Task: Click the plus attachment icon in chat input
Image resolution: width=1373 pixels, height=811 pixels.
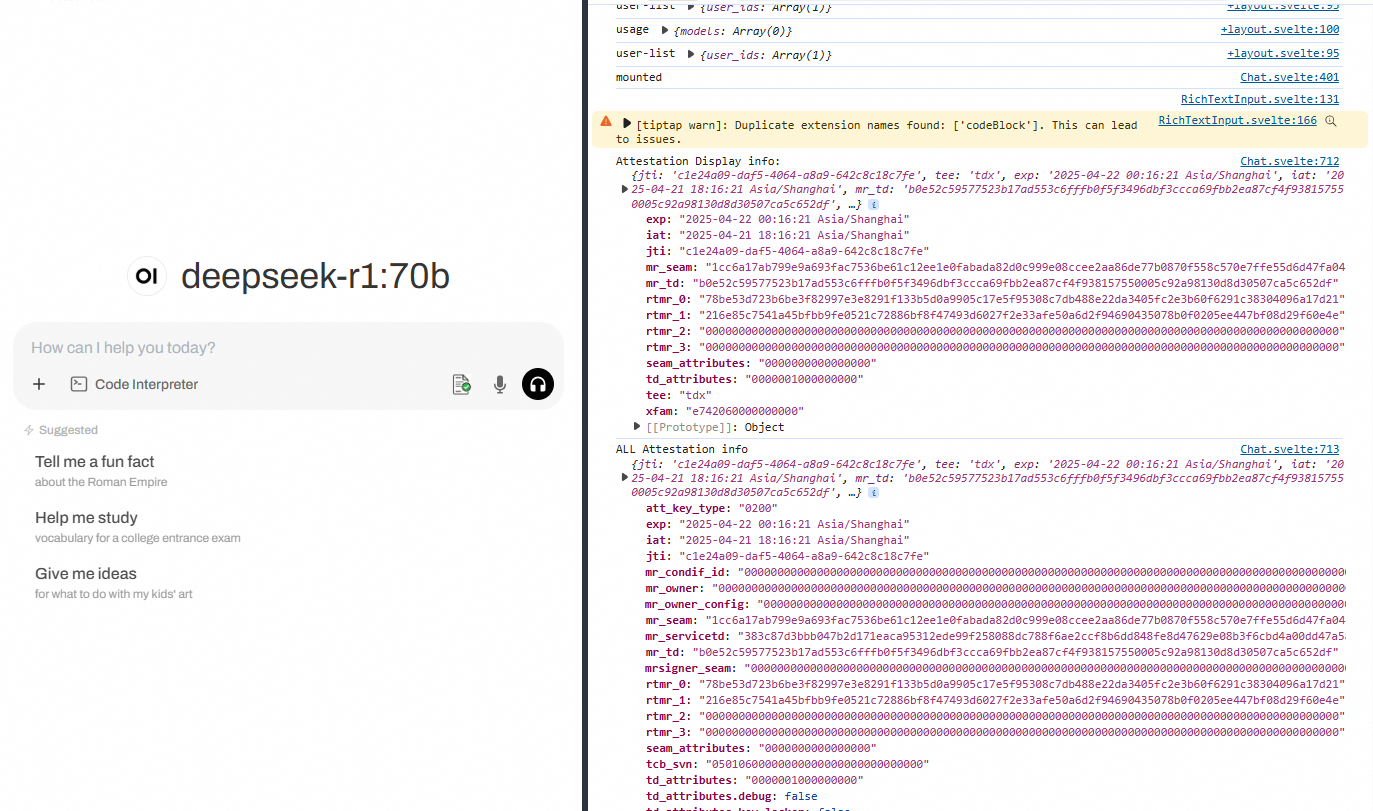Action: 39,384
